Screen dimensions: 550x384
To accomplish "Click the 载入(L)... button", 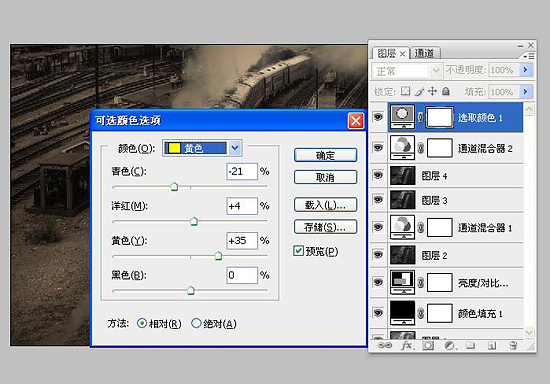I will [326, 205].
